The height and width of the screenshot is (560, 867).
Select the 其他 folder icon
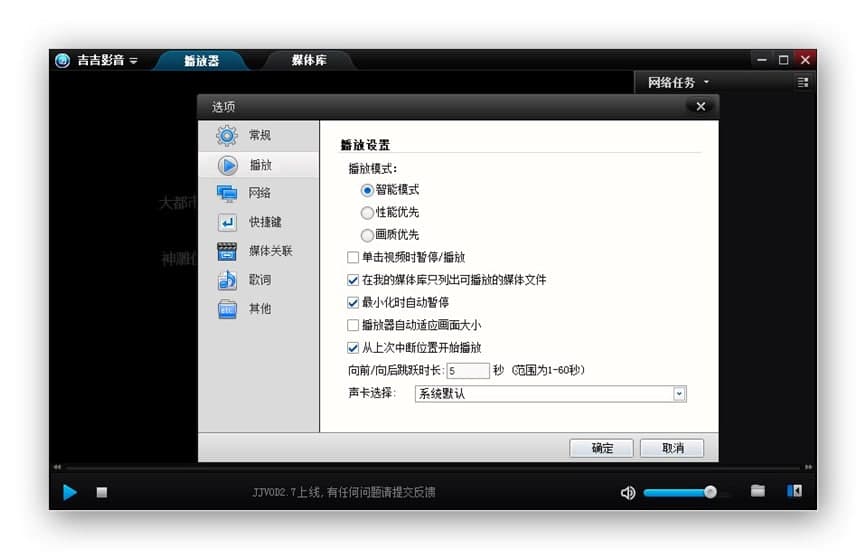227,309
